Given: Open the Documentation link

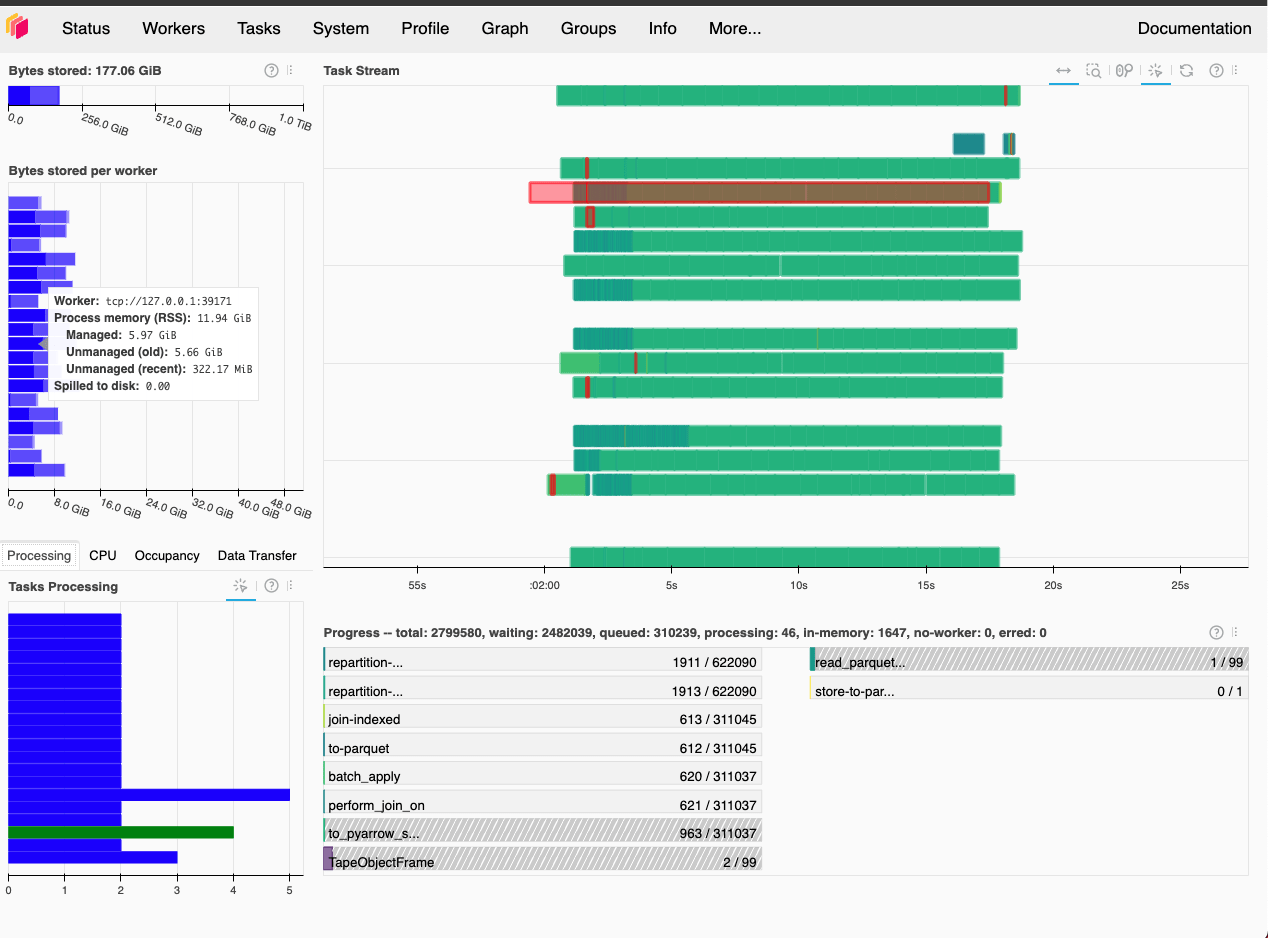Looking at the screenshot, I should [1194, 28].
